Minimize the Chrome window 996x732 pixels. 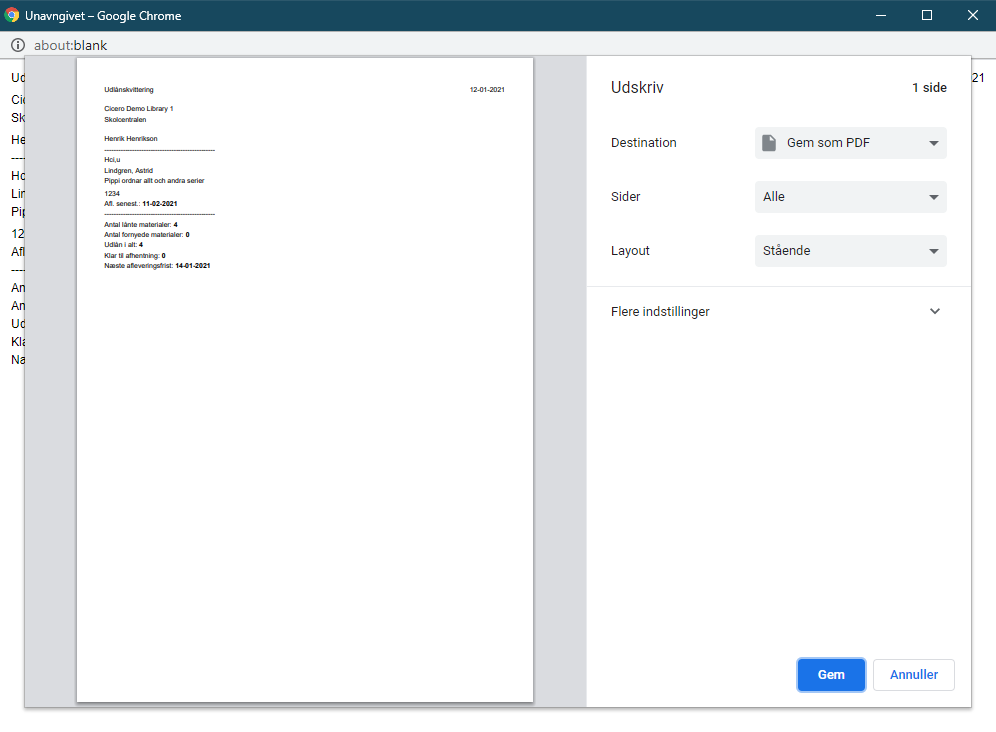880,15
